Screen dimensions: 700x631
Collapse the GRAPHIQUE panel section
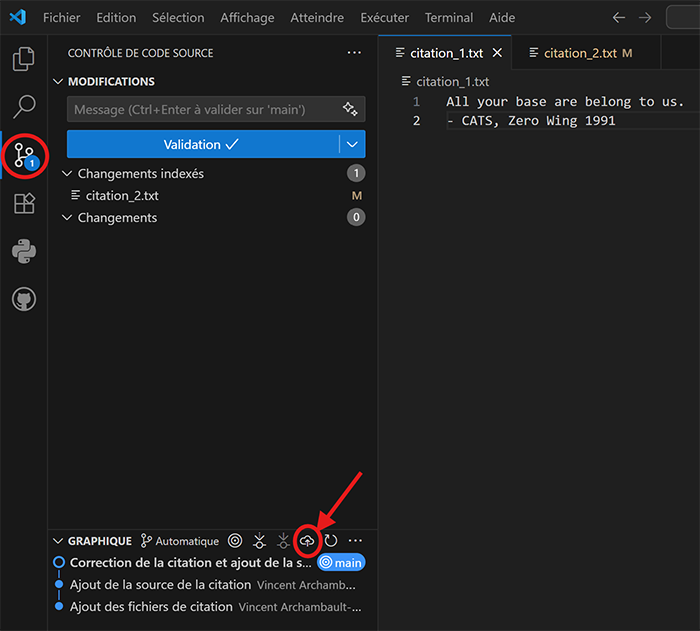tap(57, 541)
